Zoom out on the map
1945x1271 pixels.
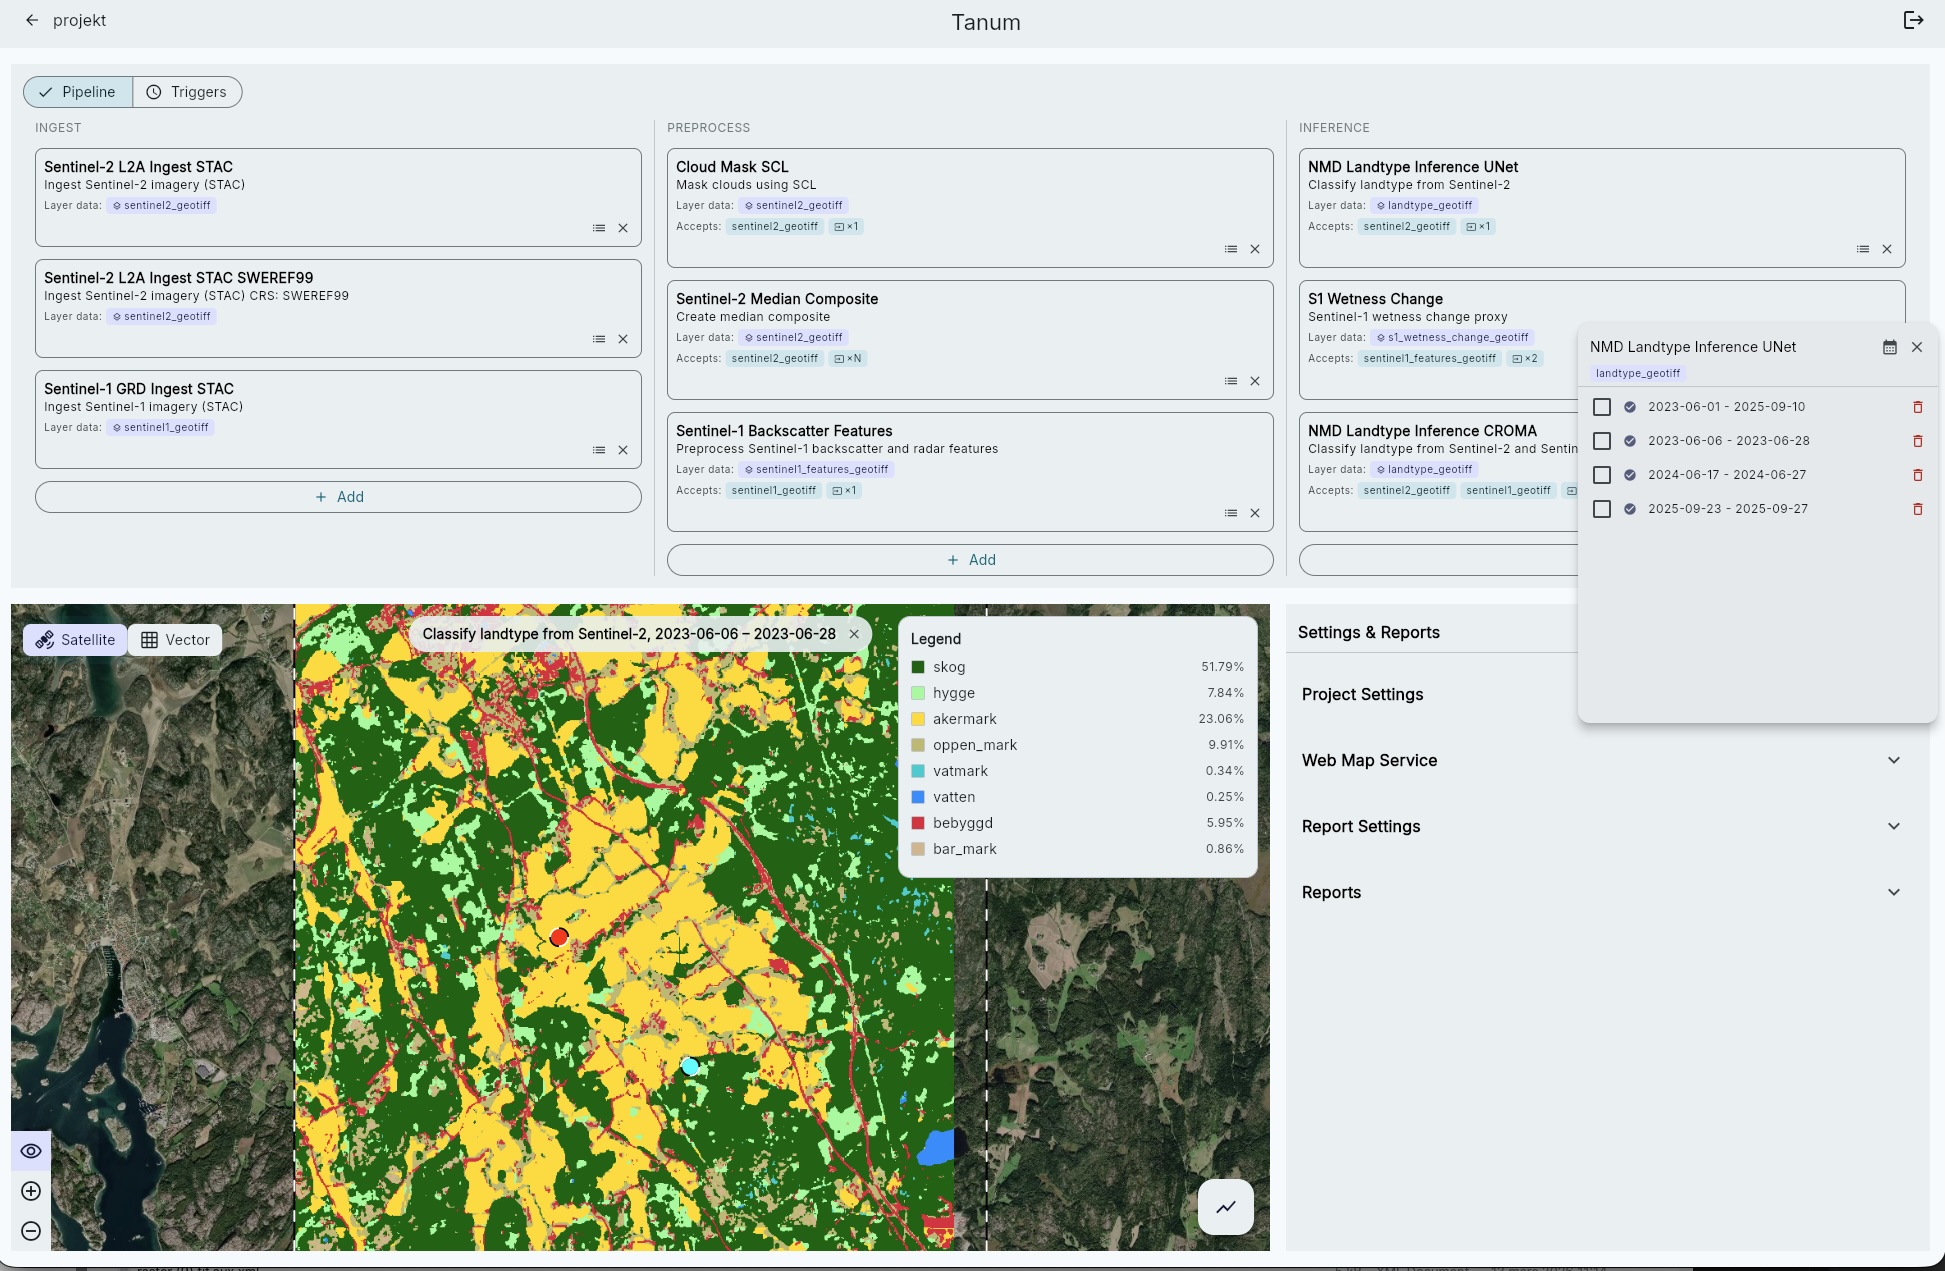[31, 1231]
